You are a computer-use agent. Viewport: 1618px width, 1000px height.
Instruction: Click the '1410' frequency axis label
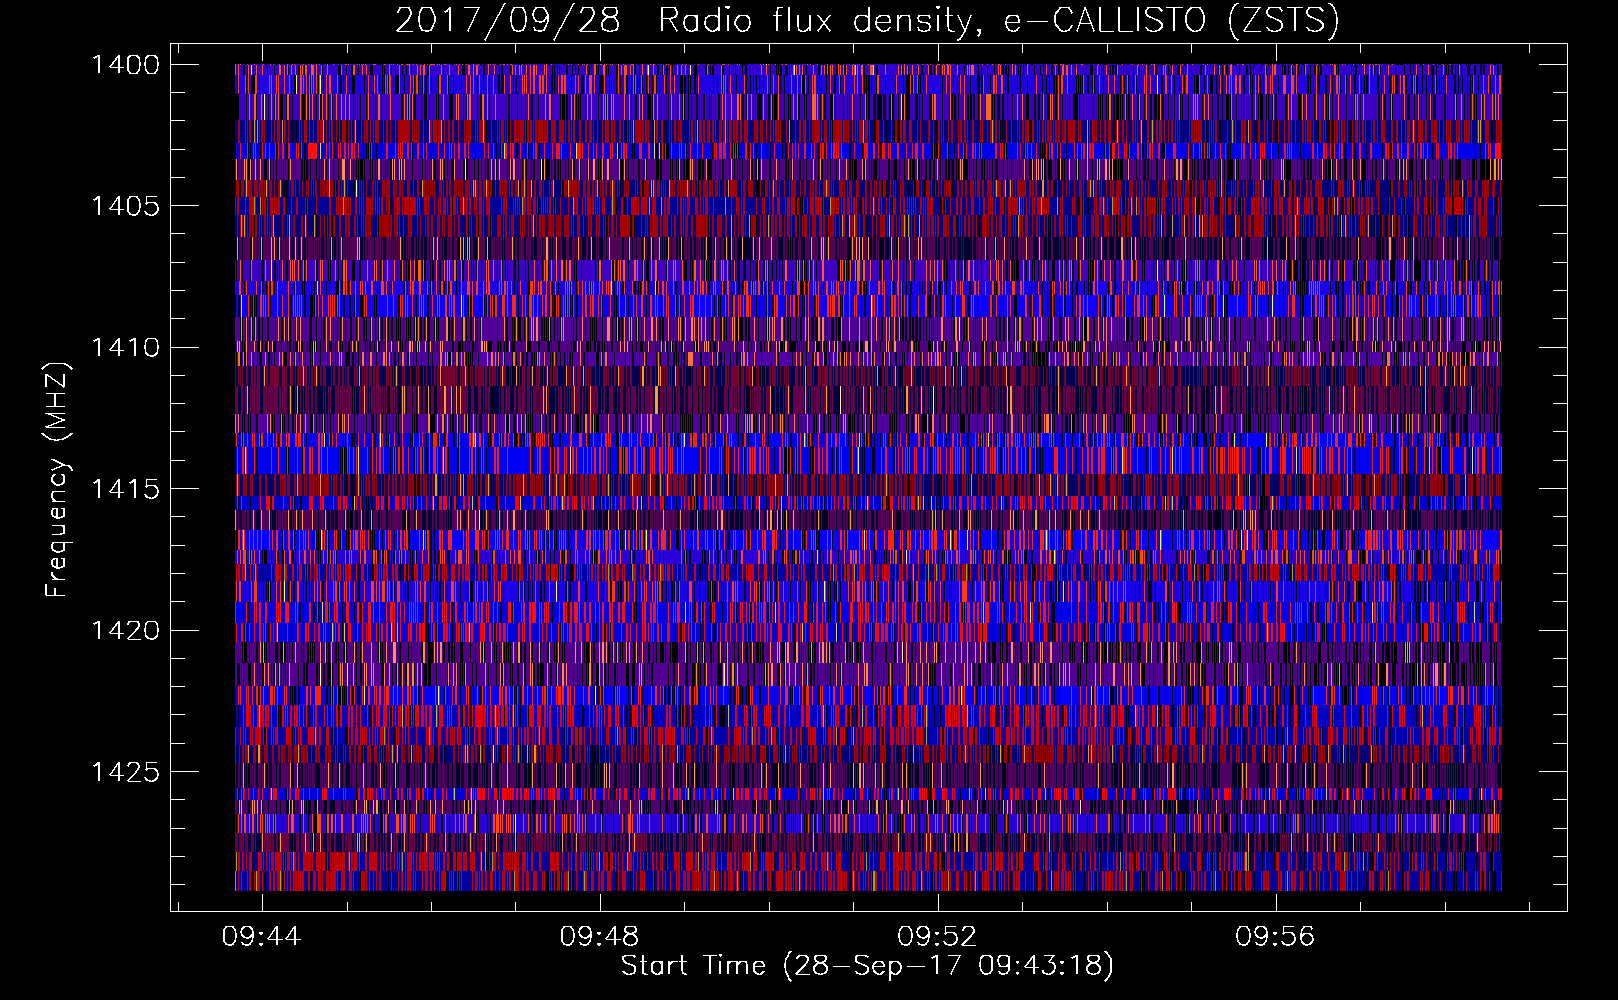coord(125,348)
